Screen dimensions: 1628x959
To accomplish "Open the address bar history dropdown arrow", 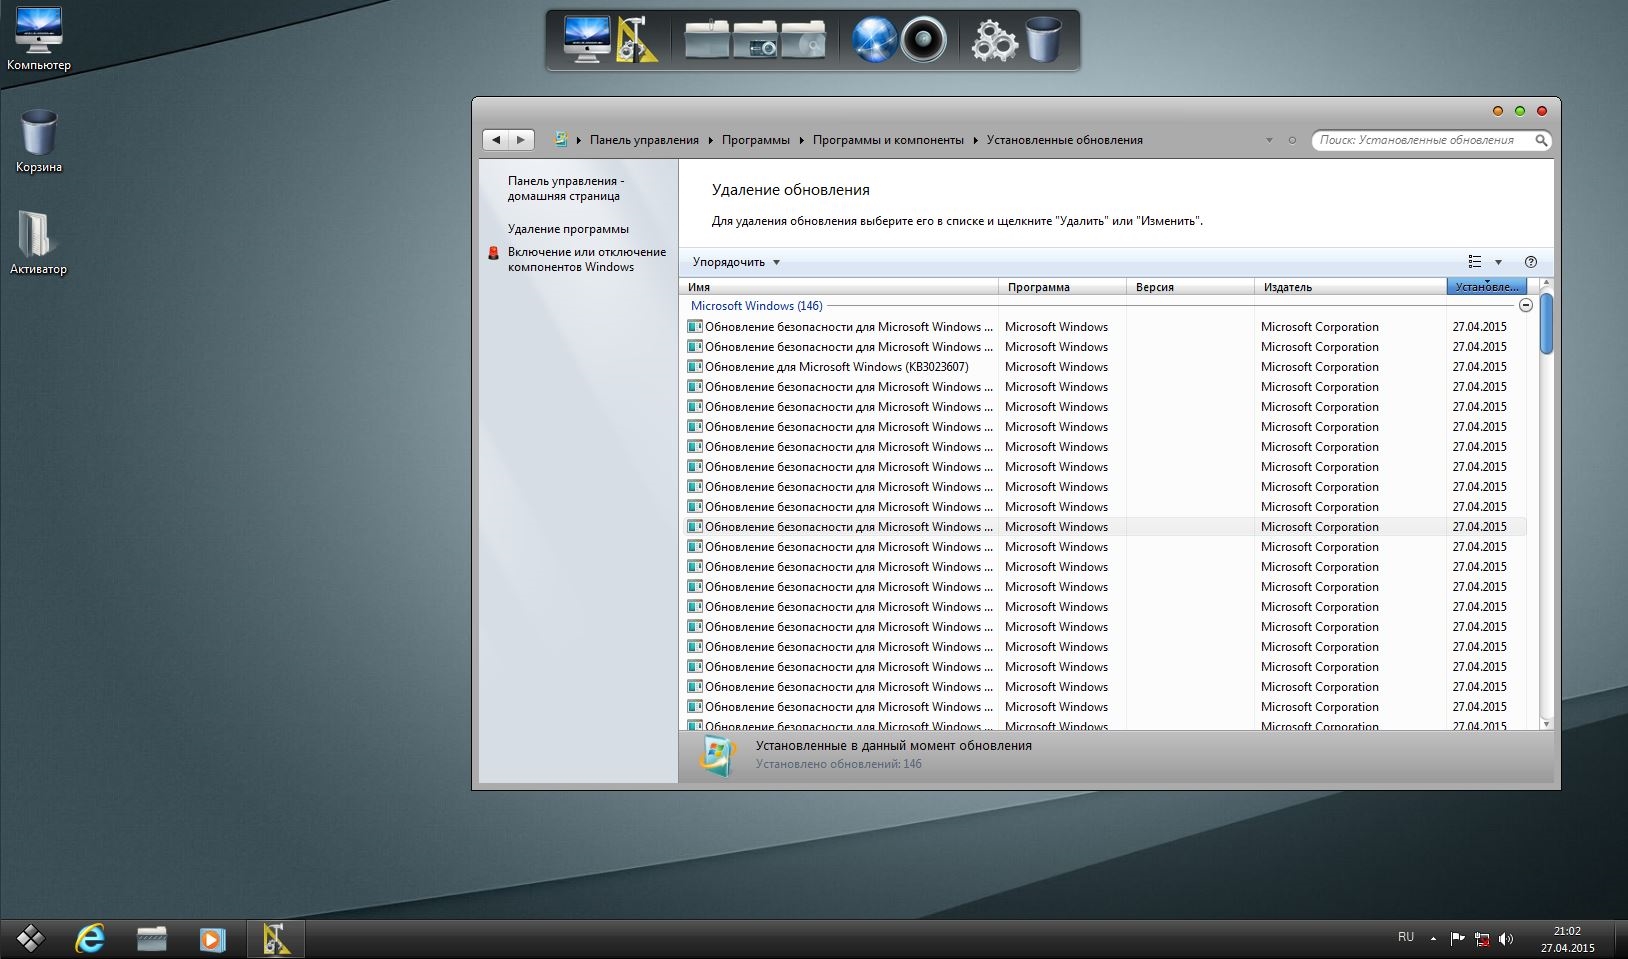I will [x=1269, y=140].
